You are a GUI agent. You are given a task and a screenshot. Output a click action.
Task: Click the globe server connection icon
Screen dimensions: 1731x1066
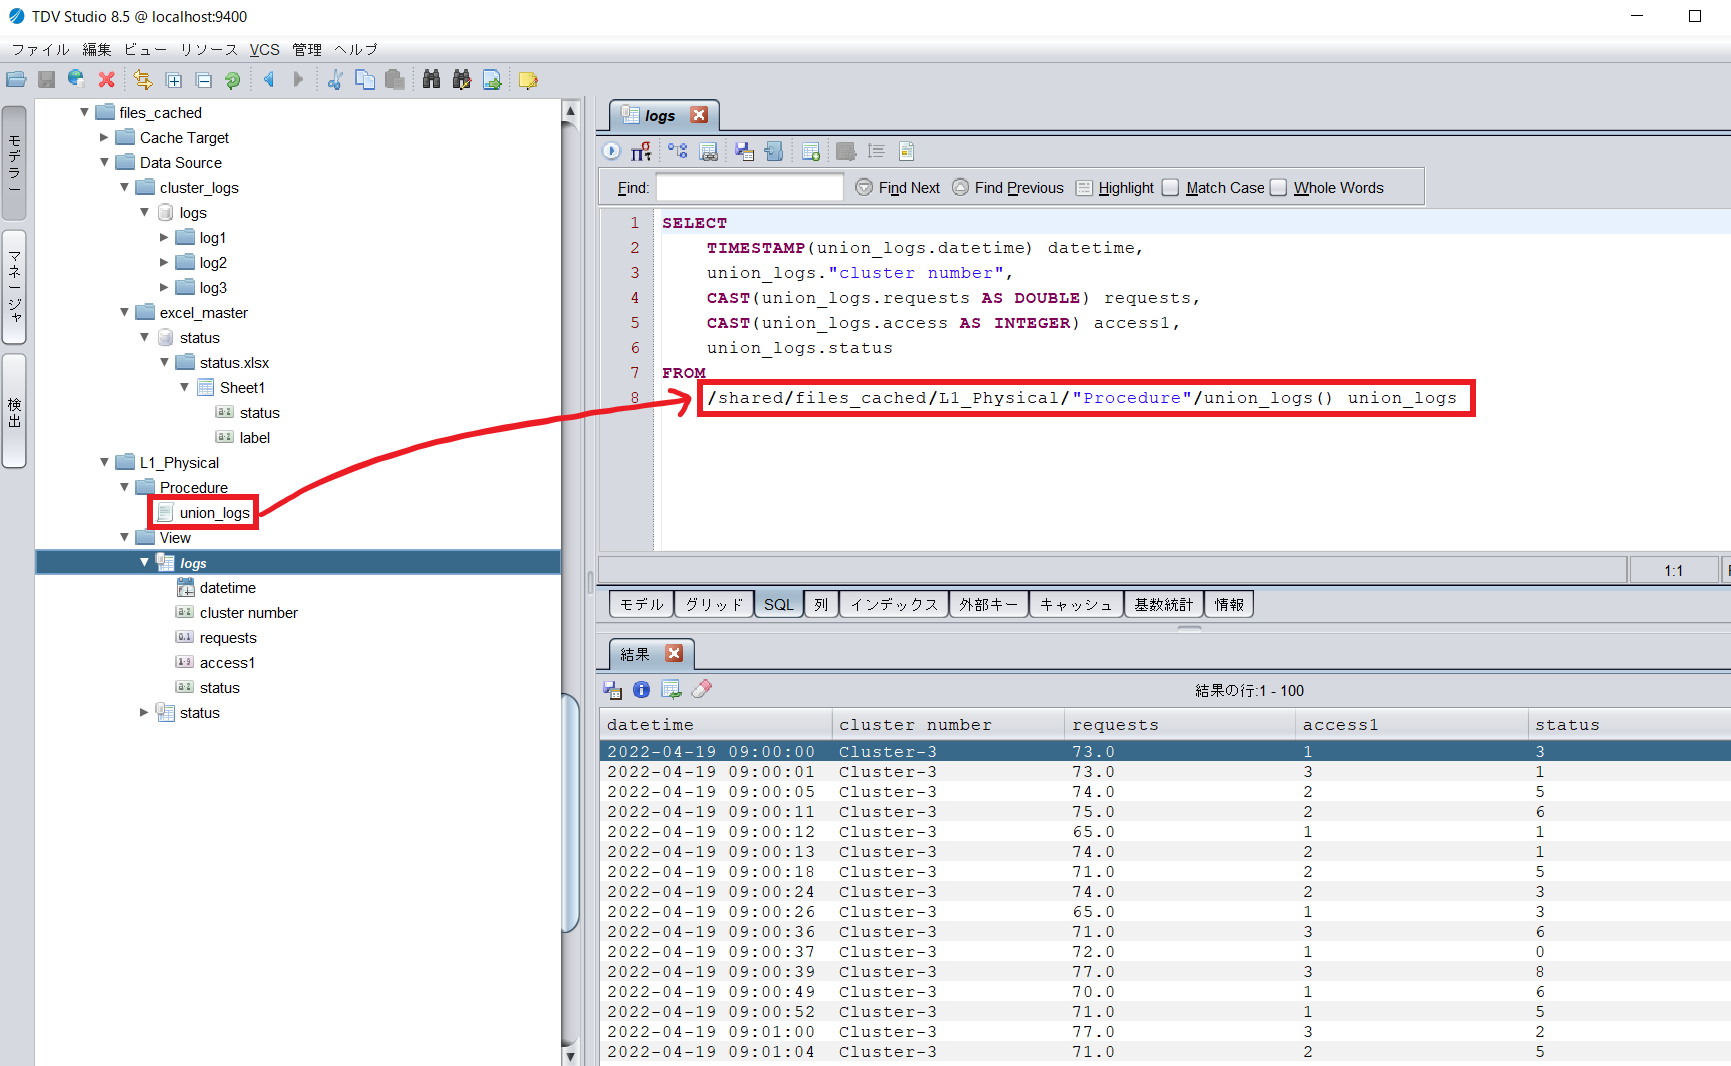(76, 80)
